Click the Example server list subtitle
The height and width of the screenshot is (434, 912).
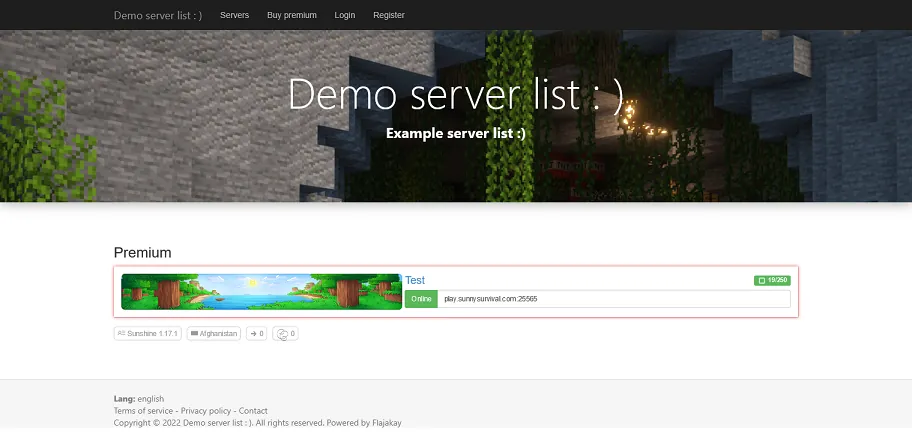tap(456, 133)
